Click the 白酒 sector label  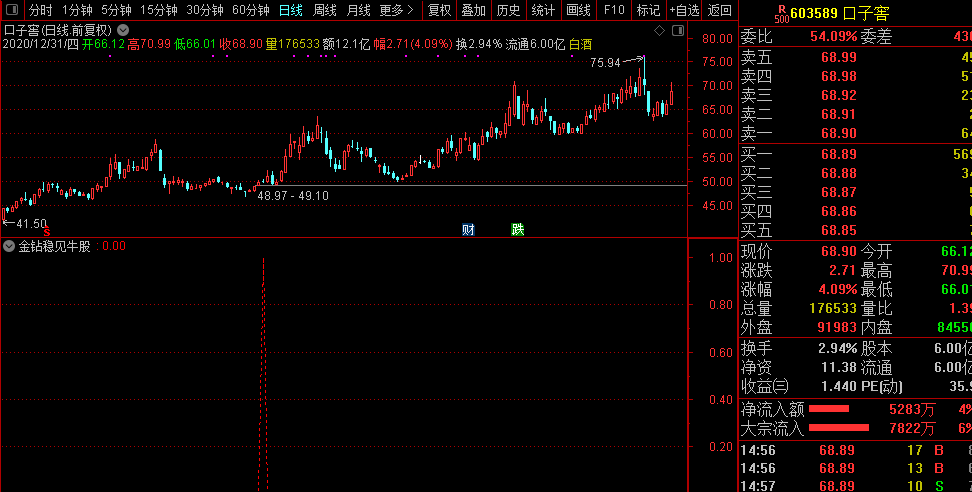(x=580, y=44)
